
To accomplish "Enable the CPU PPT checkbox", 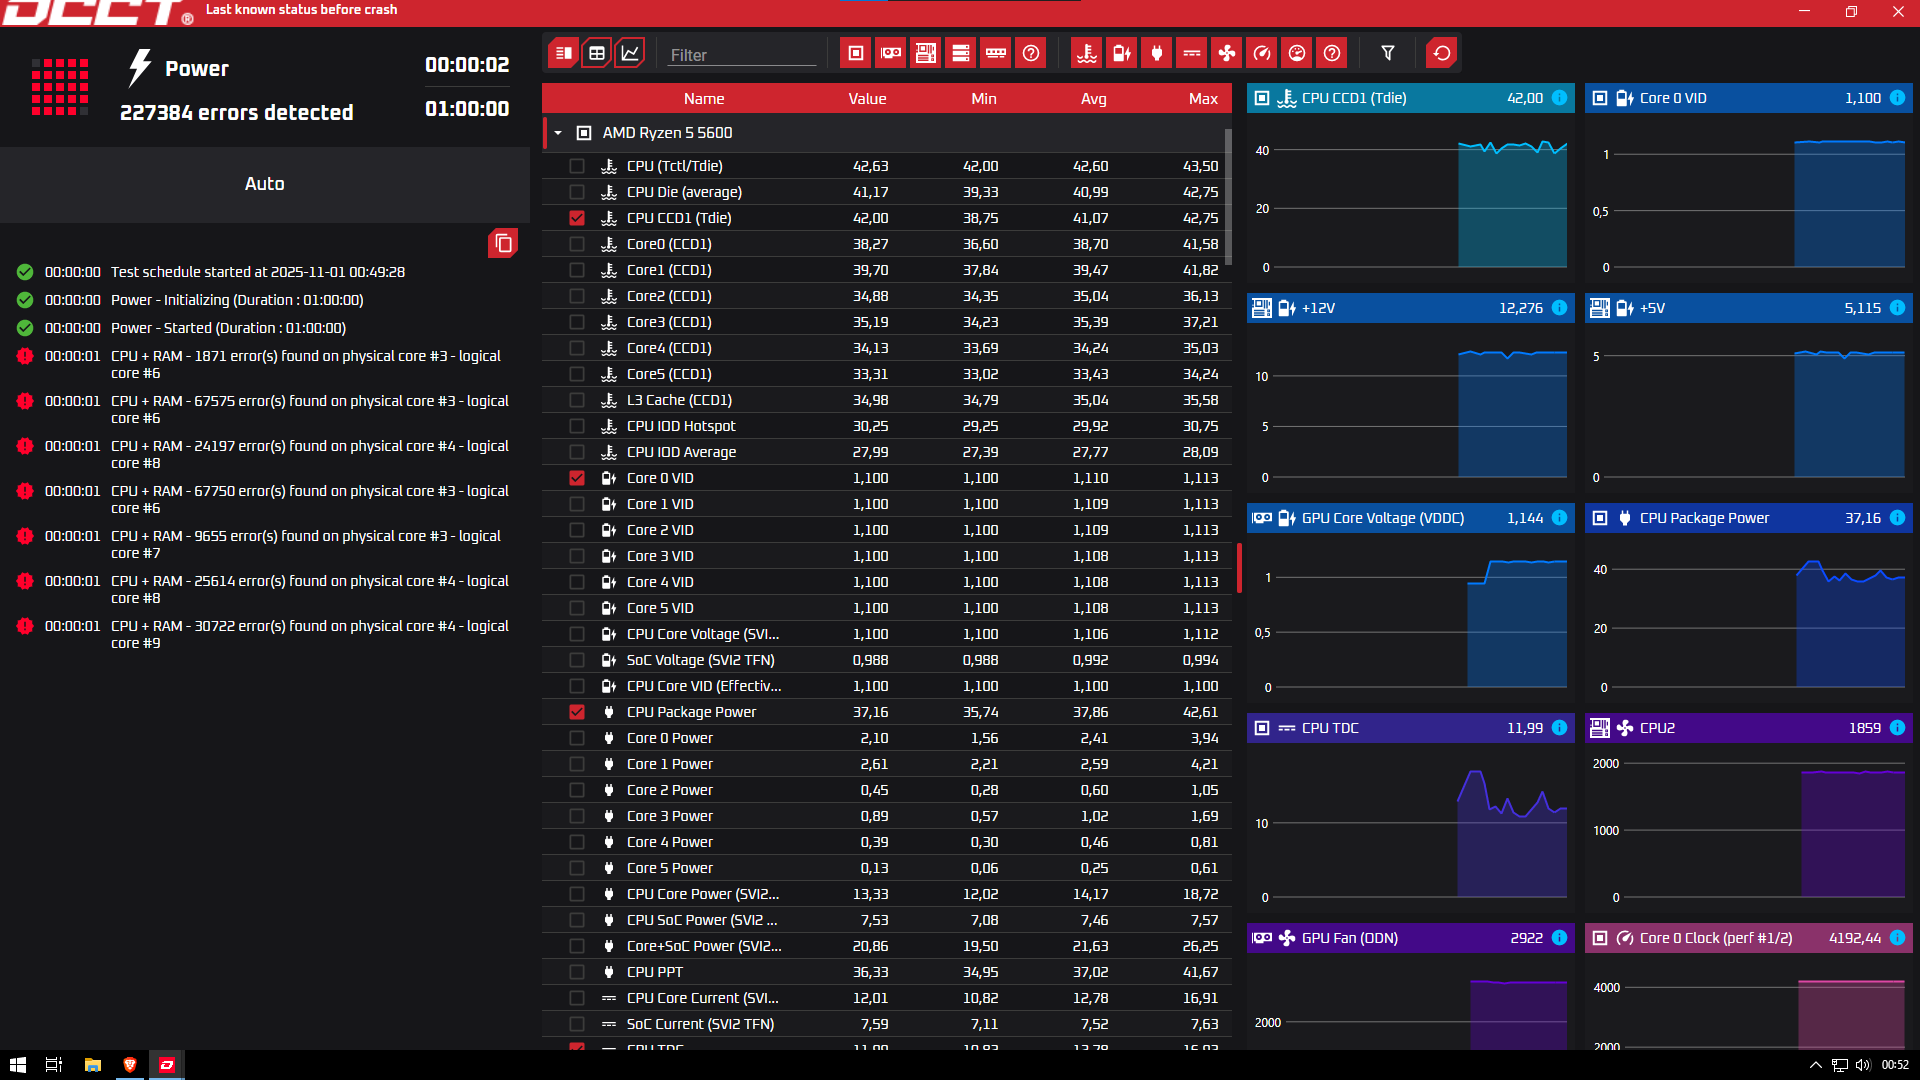I will coord(577,972).
